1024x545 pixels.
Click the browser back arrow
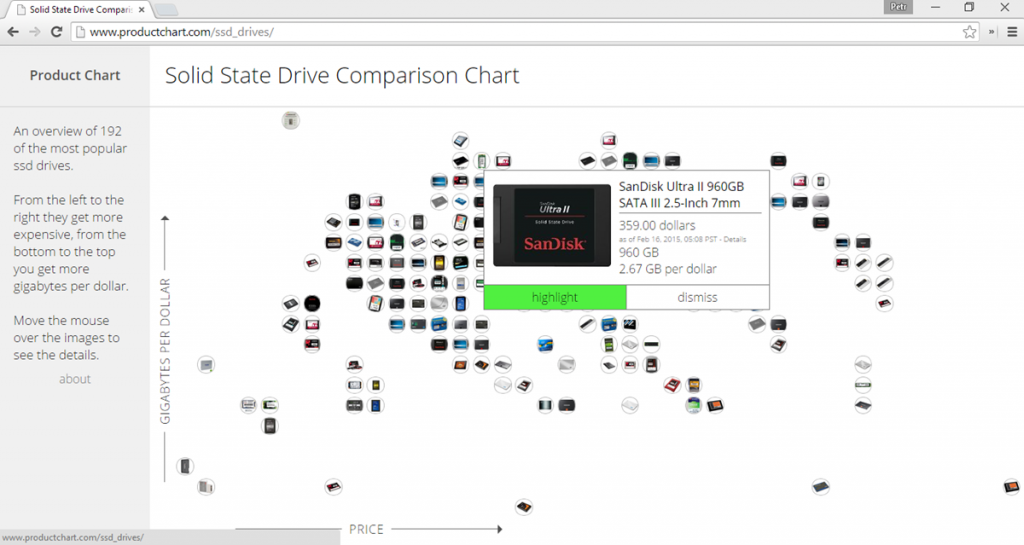point(13,32)
